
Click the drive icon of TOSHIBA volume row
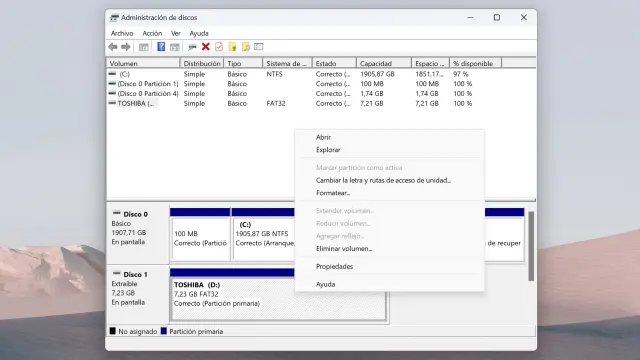coord(112,103)
